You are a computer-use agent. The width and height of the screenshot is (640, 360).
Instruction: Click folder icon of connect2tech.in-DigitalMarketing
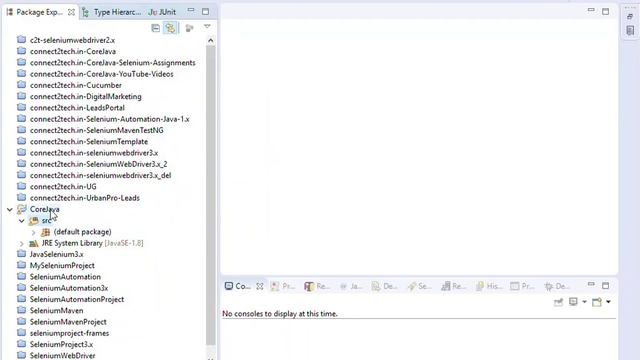22,96
